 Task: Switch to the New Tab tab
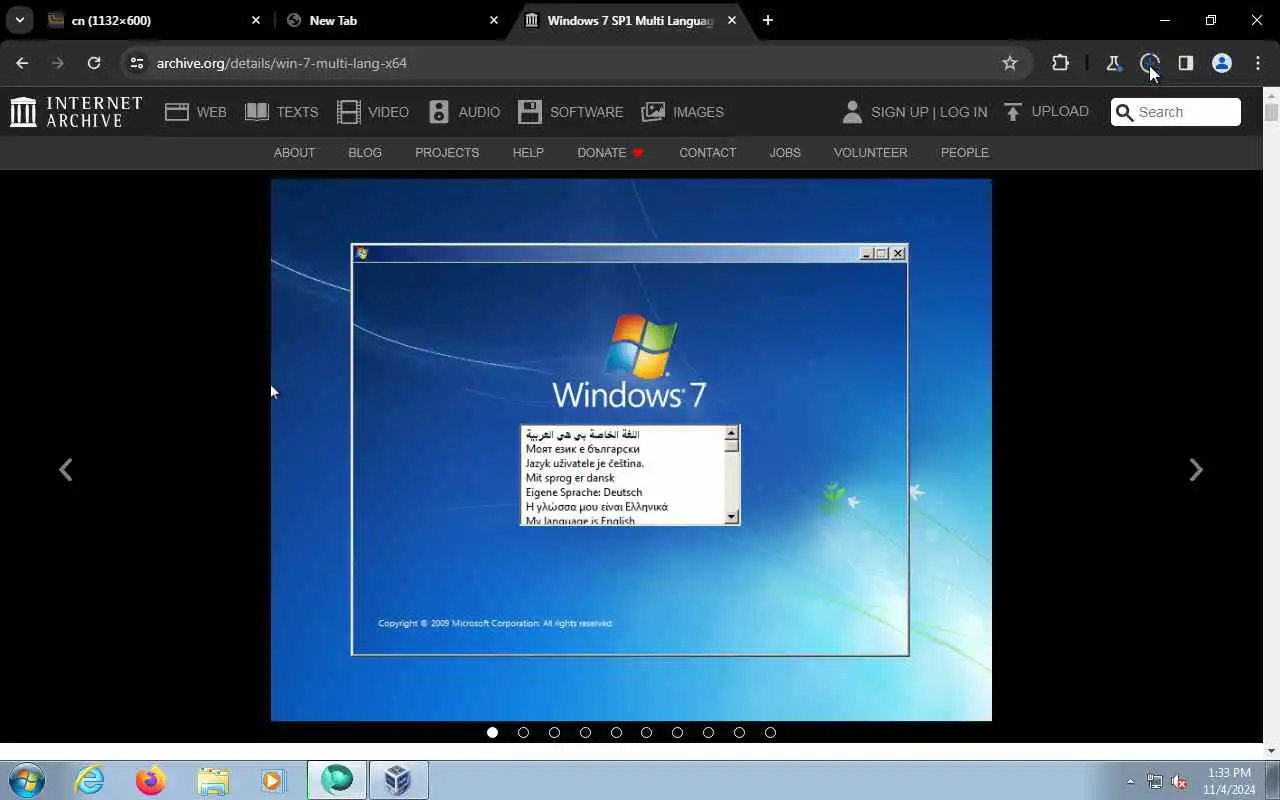[390, 20]
